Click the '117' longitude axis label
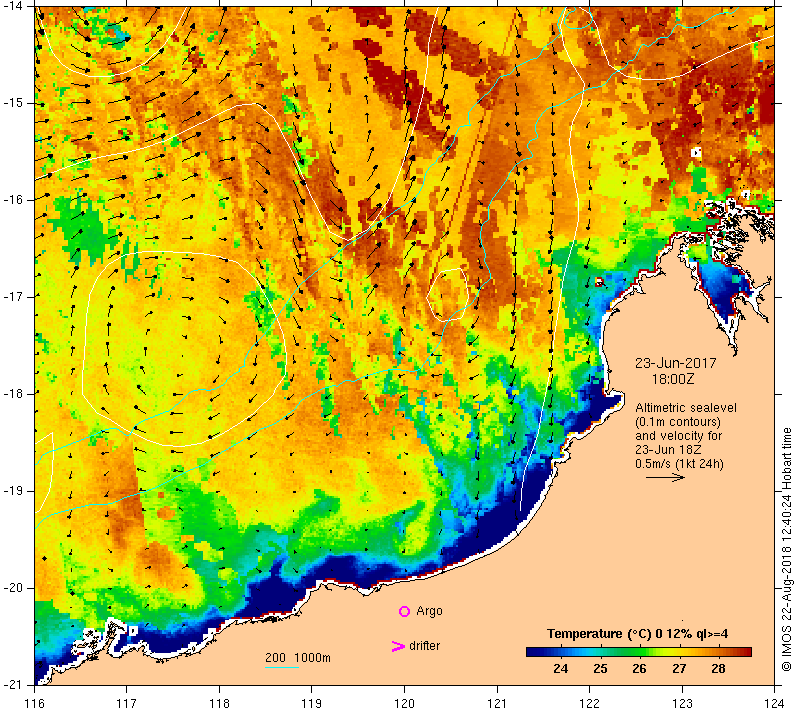Image resolution: width=800 pixels, height=710 pixels. (127, 703)
